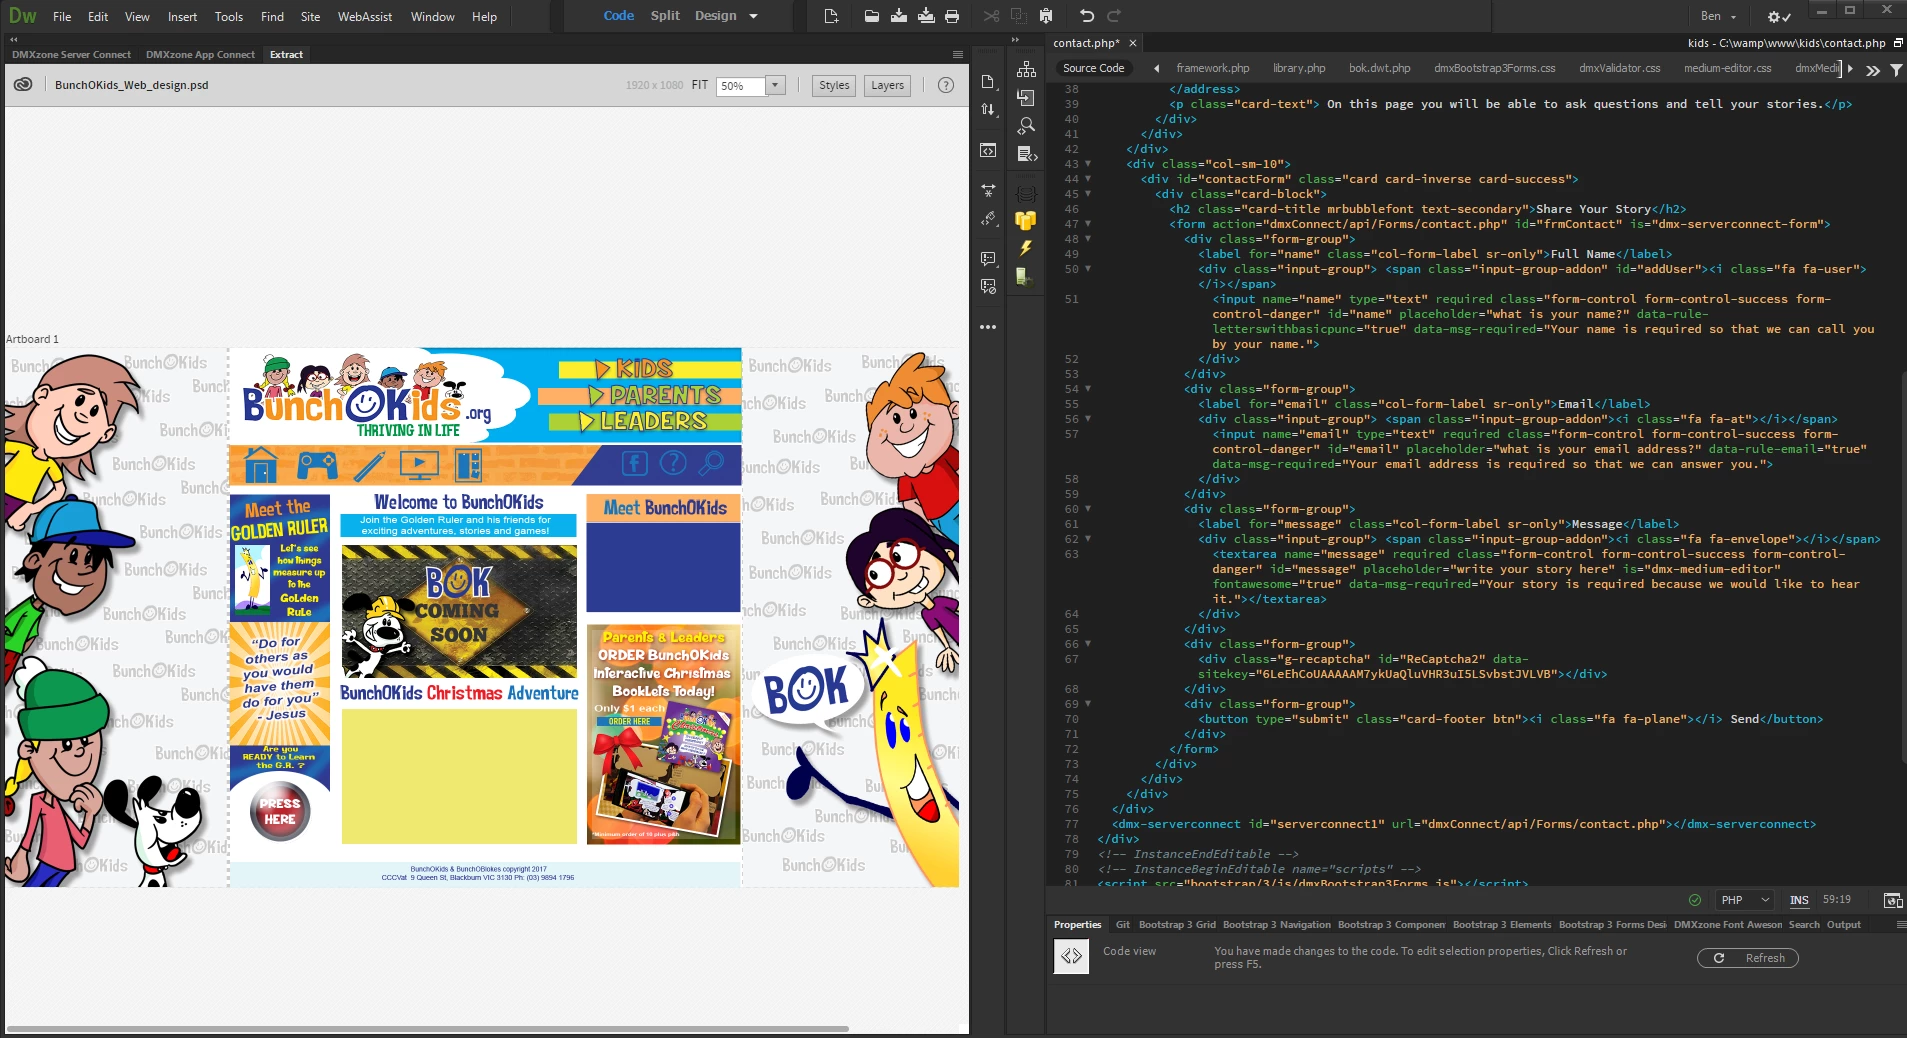
Task: Collapse the form tag at line 47
Action: [1088, 224]
